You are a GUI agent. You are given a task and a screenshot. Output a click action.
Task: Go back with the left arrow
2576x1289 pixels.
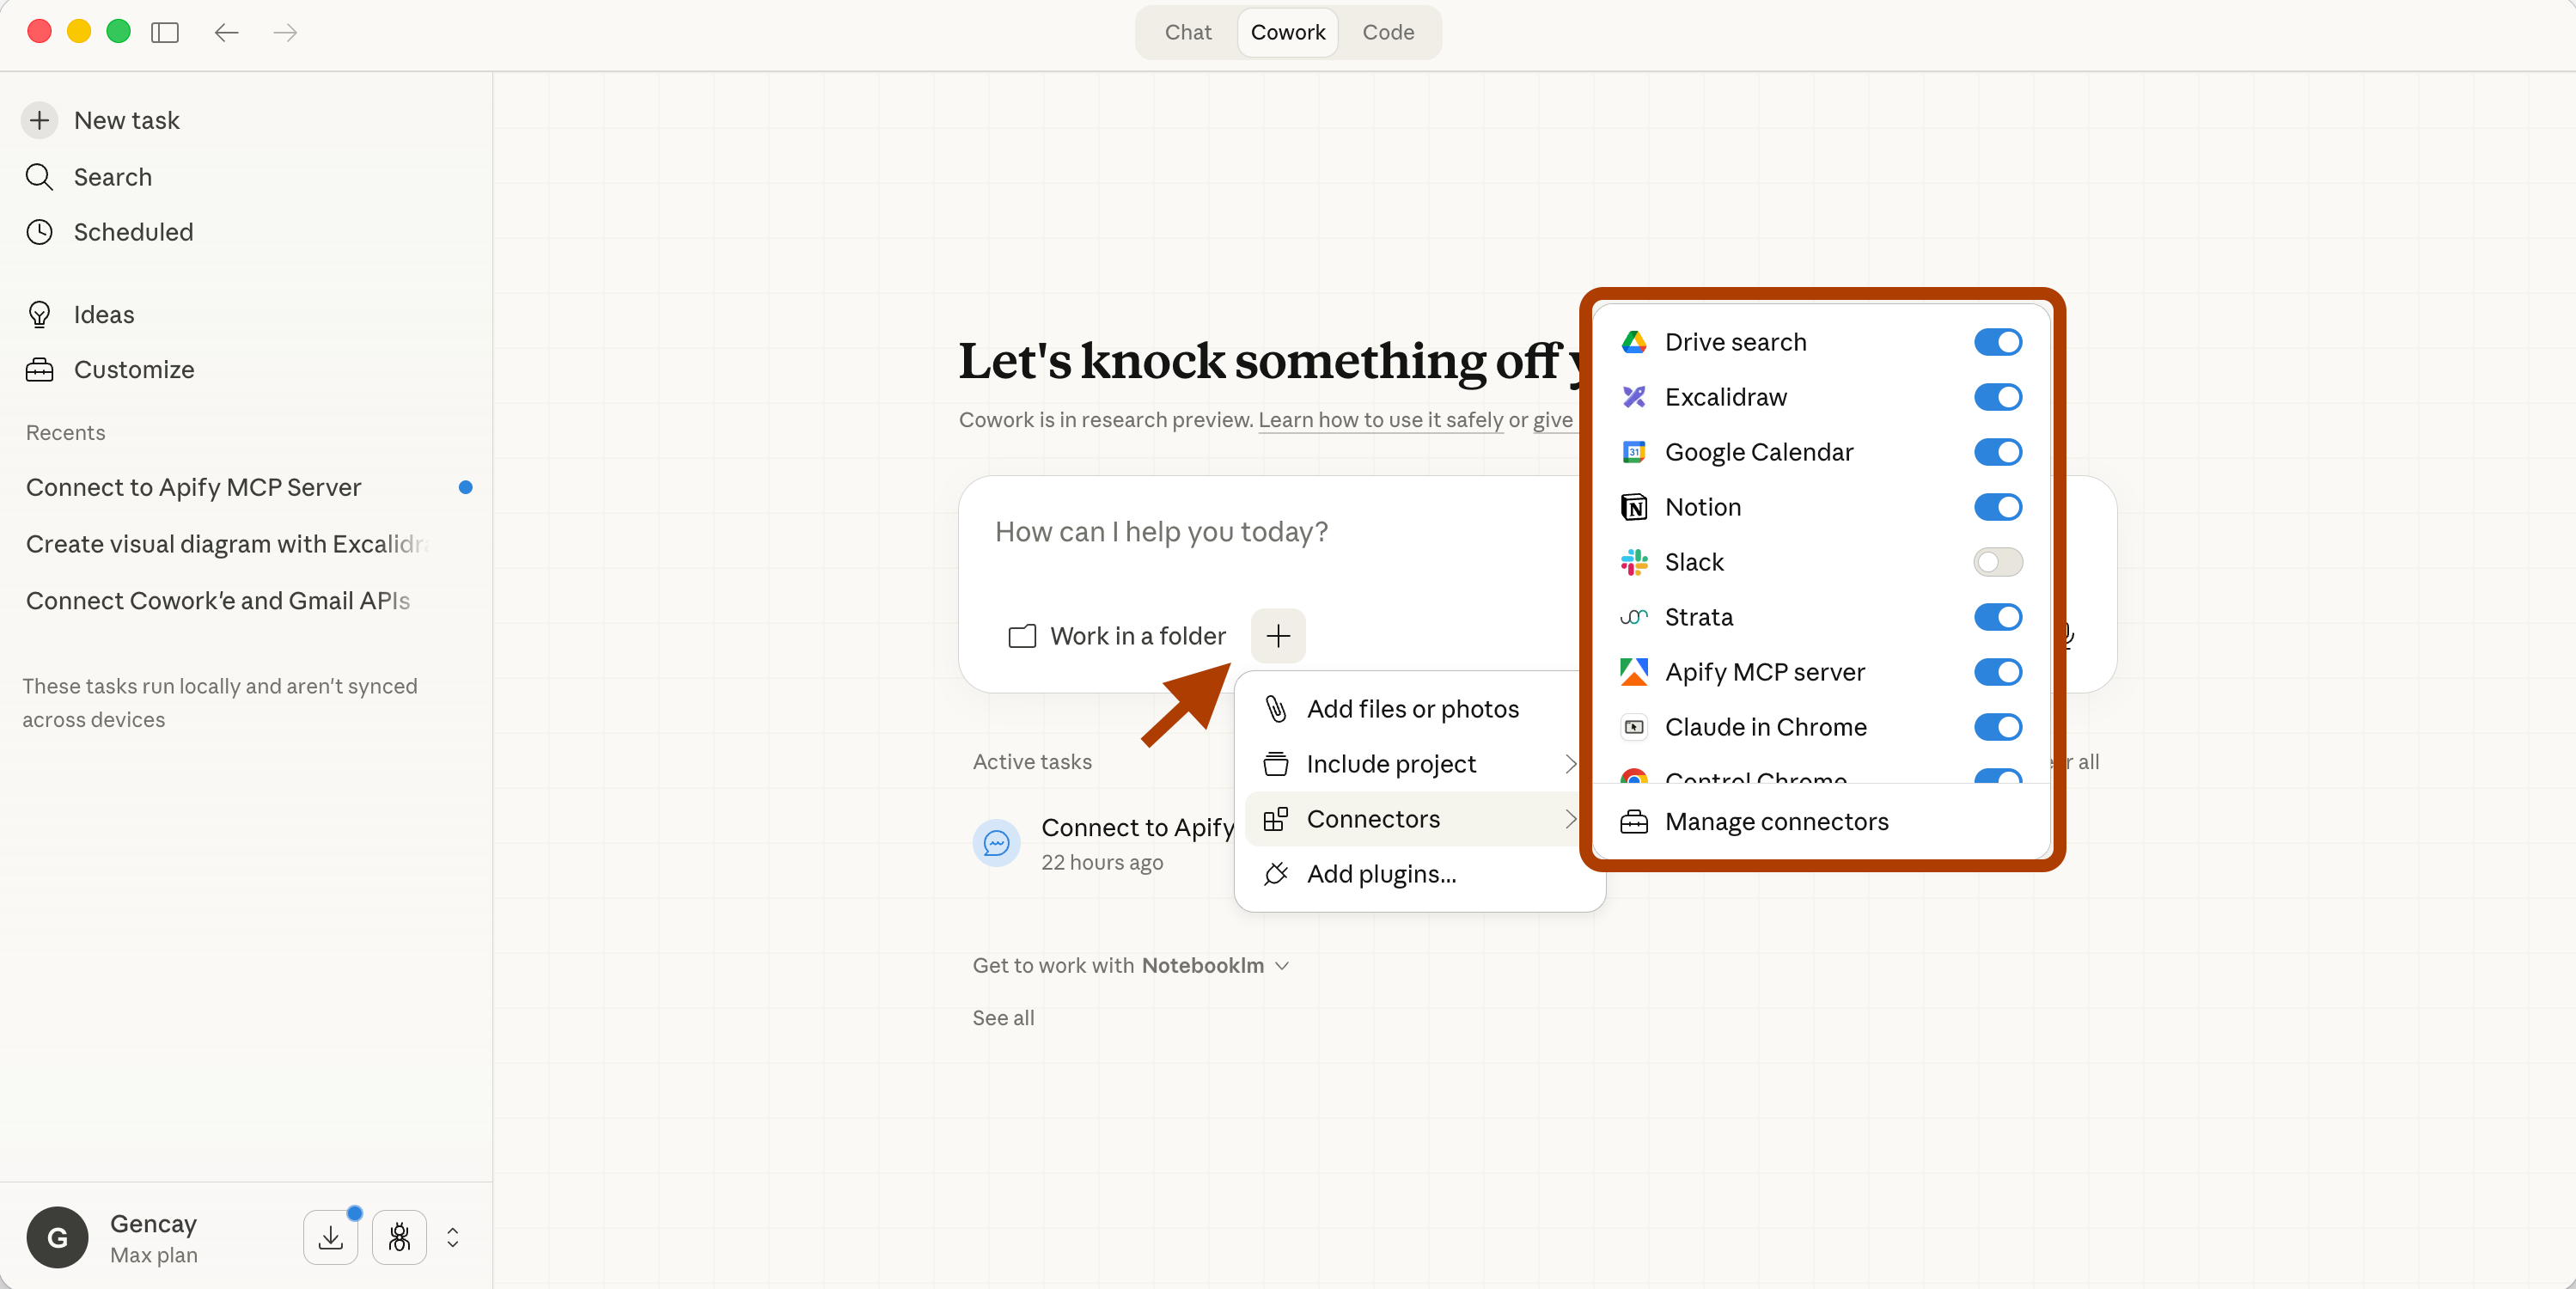[226, 32]
